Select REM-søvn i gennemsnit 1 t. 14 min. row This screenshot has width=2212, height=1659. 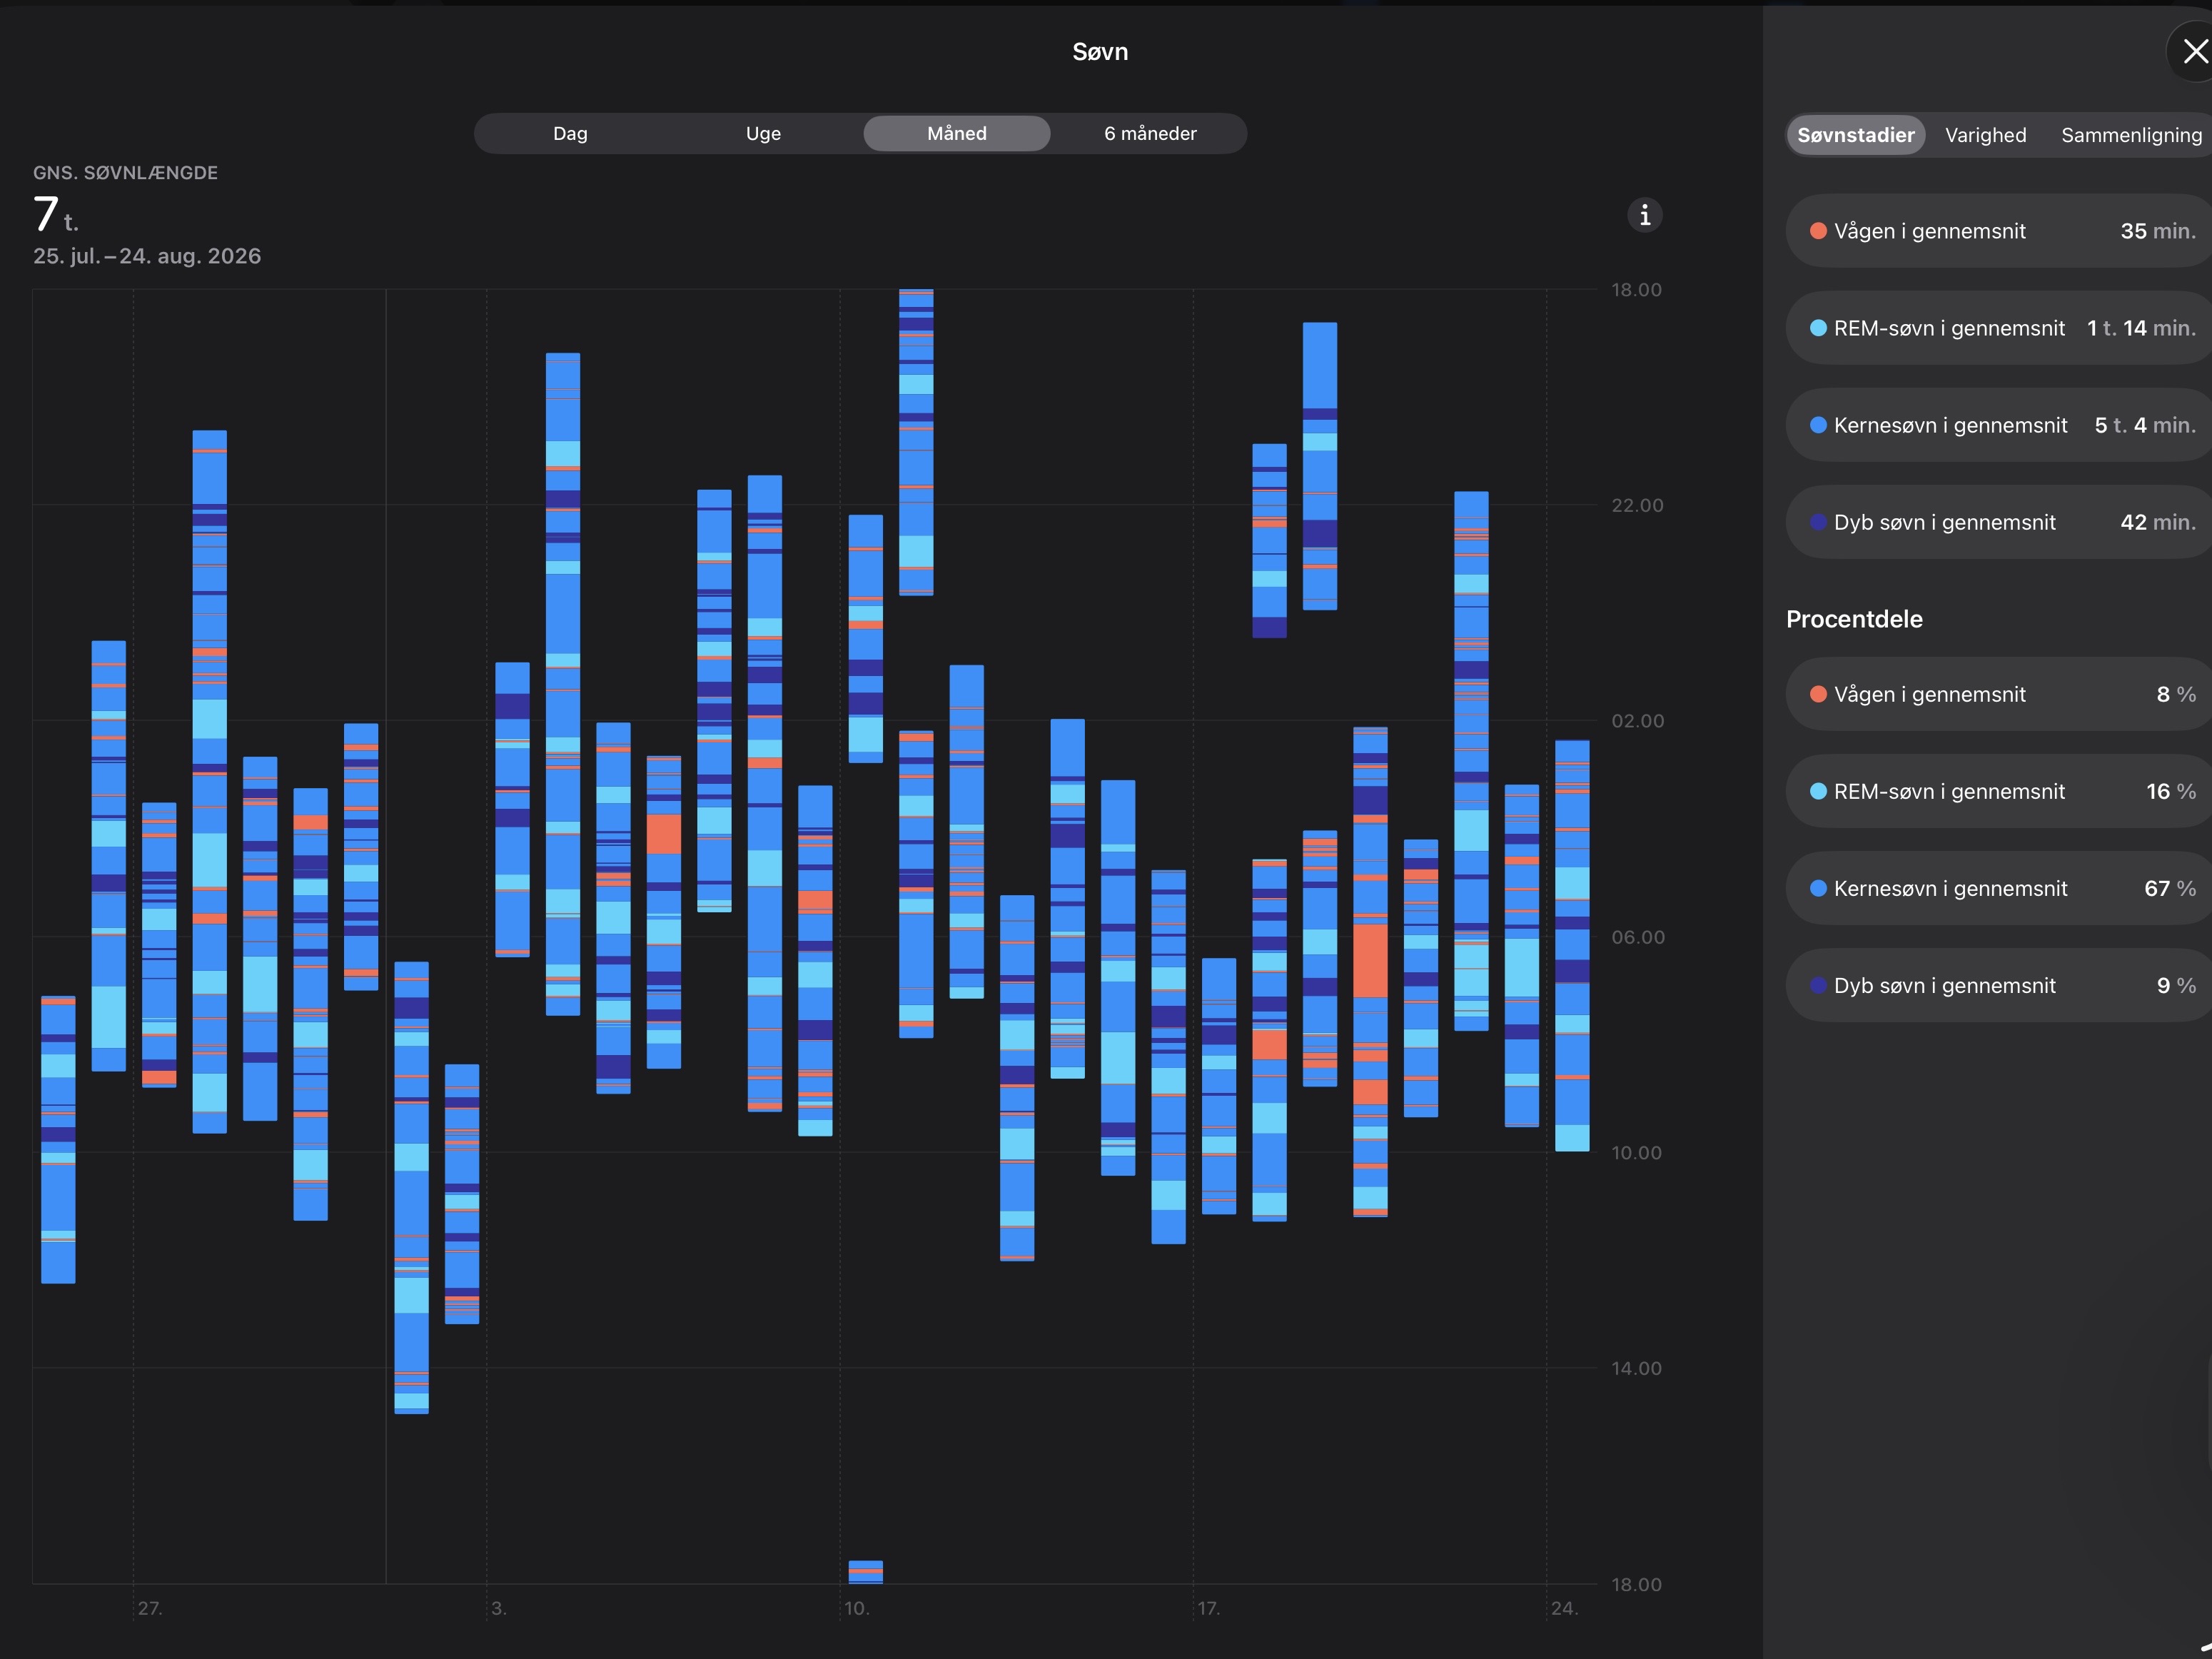[1999, 328]
